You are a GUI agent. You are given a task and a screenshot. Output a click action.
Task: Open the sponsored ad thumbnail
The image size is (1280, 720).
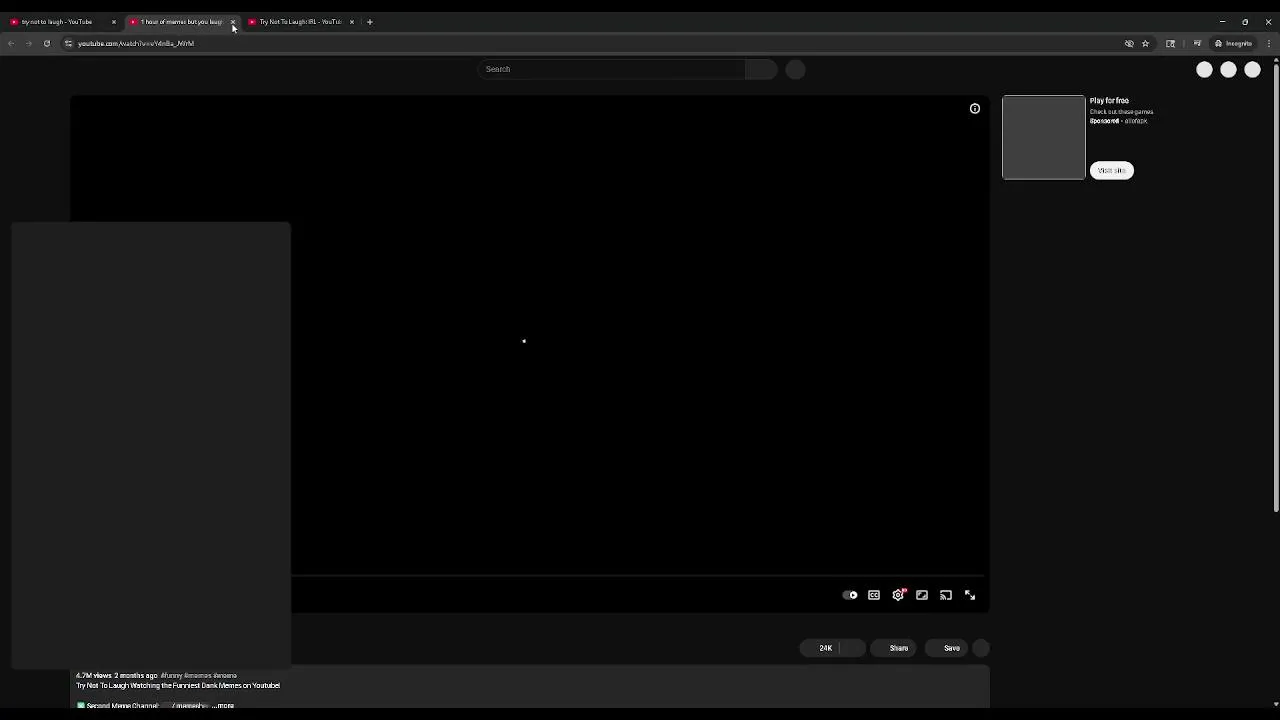tap(1043, 138)
